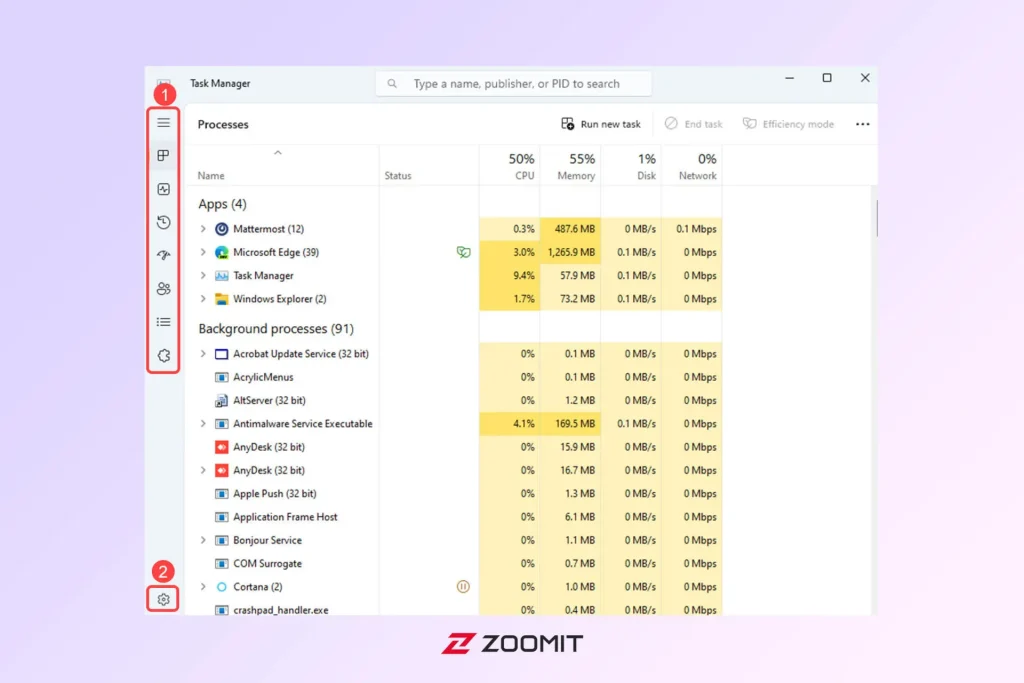Viewport: 1024px width, 683px height.
Task: Expand Acrobat Update Service (32 bit)
Action: tap(202, 354)
